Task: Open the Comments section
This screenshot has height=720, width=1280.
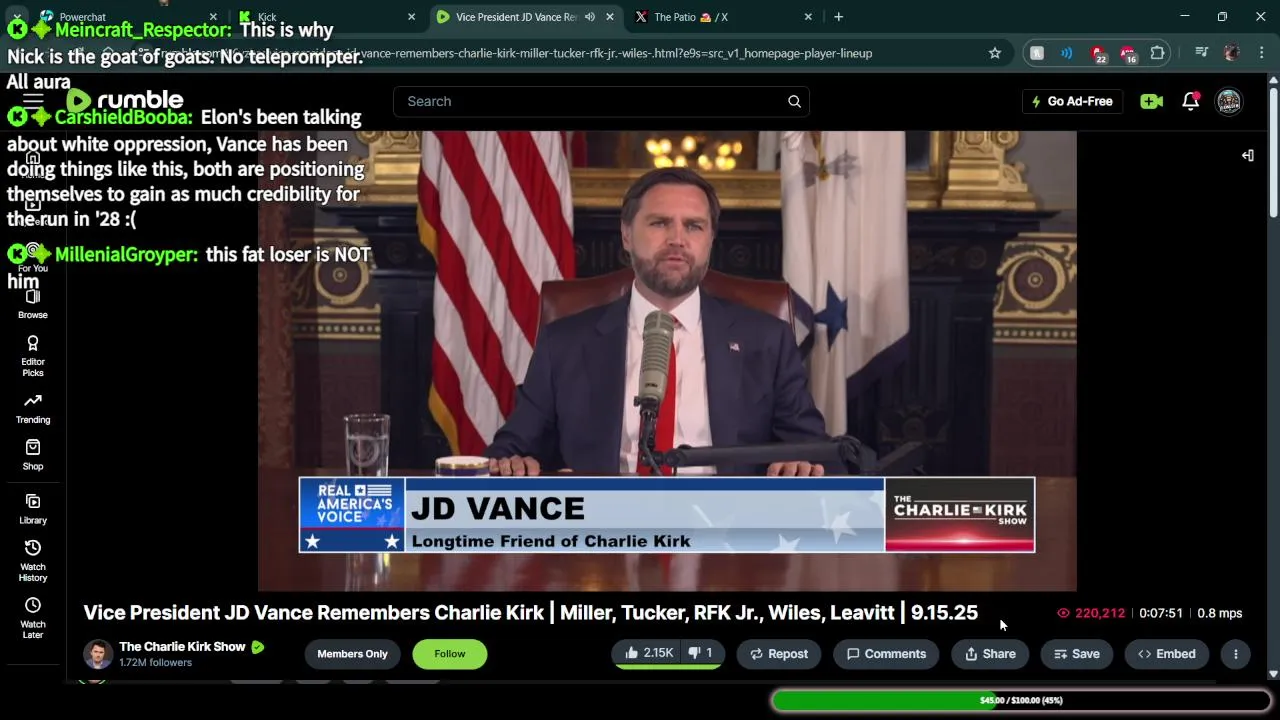Action: [886, 654]
